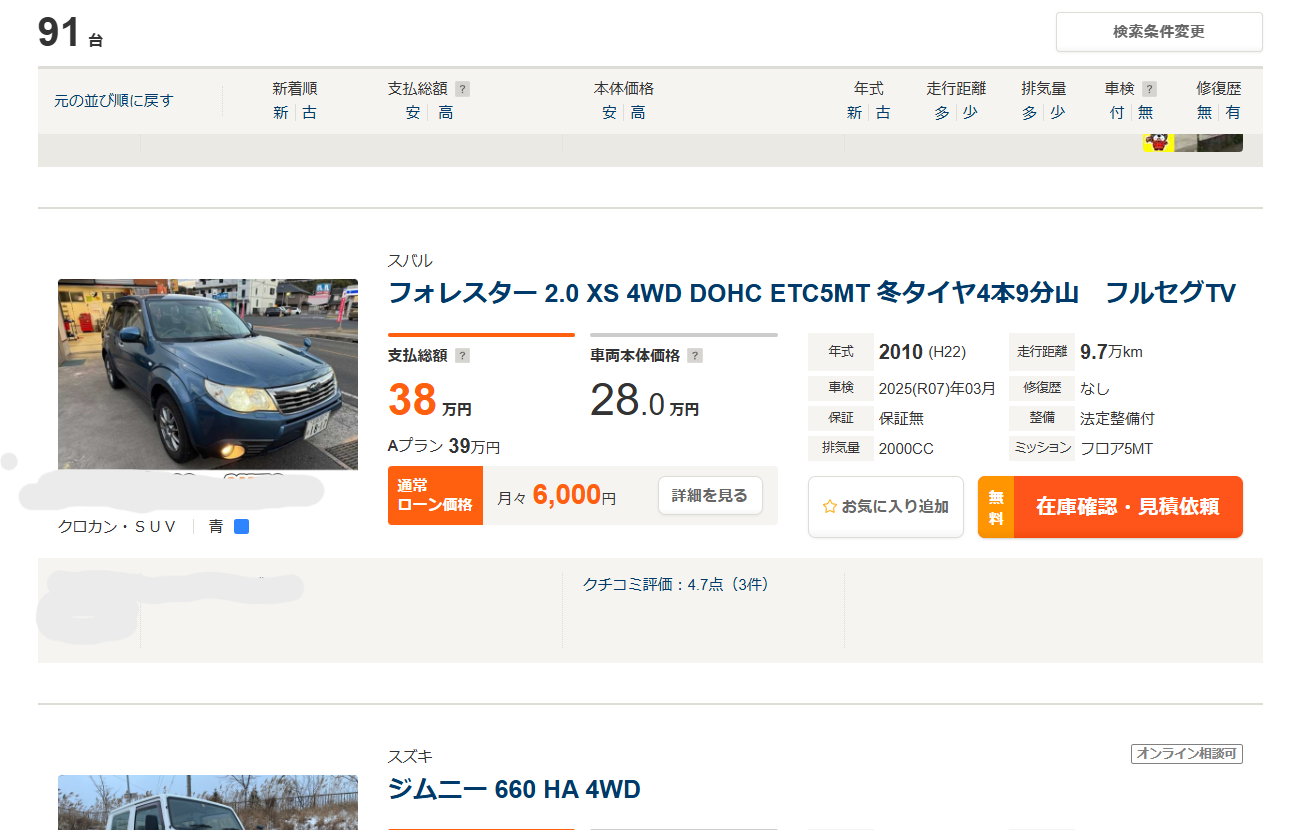Open help icon next to 支払総額 sort header

462,89
